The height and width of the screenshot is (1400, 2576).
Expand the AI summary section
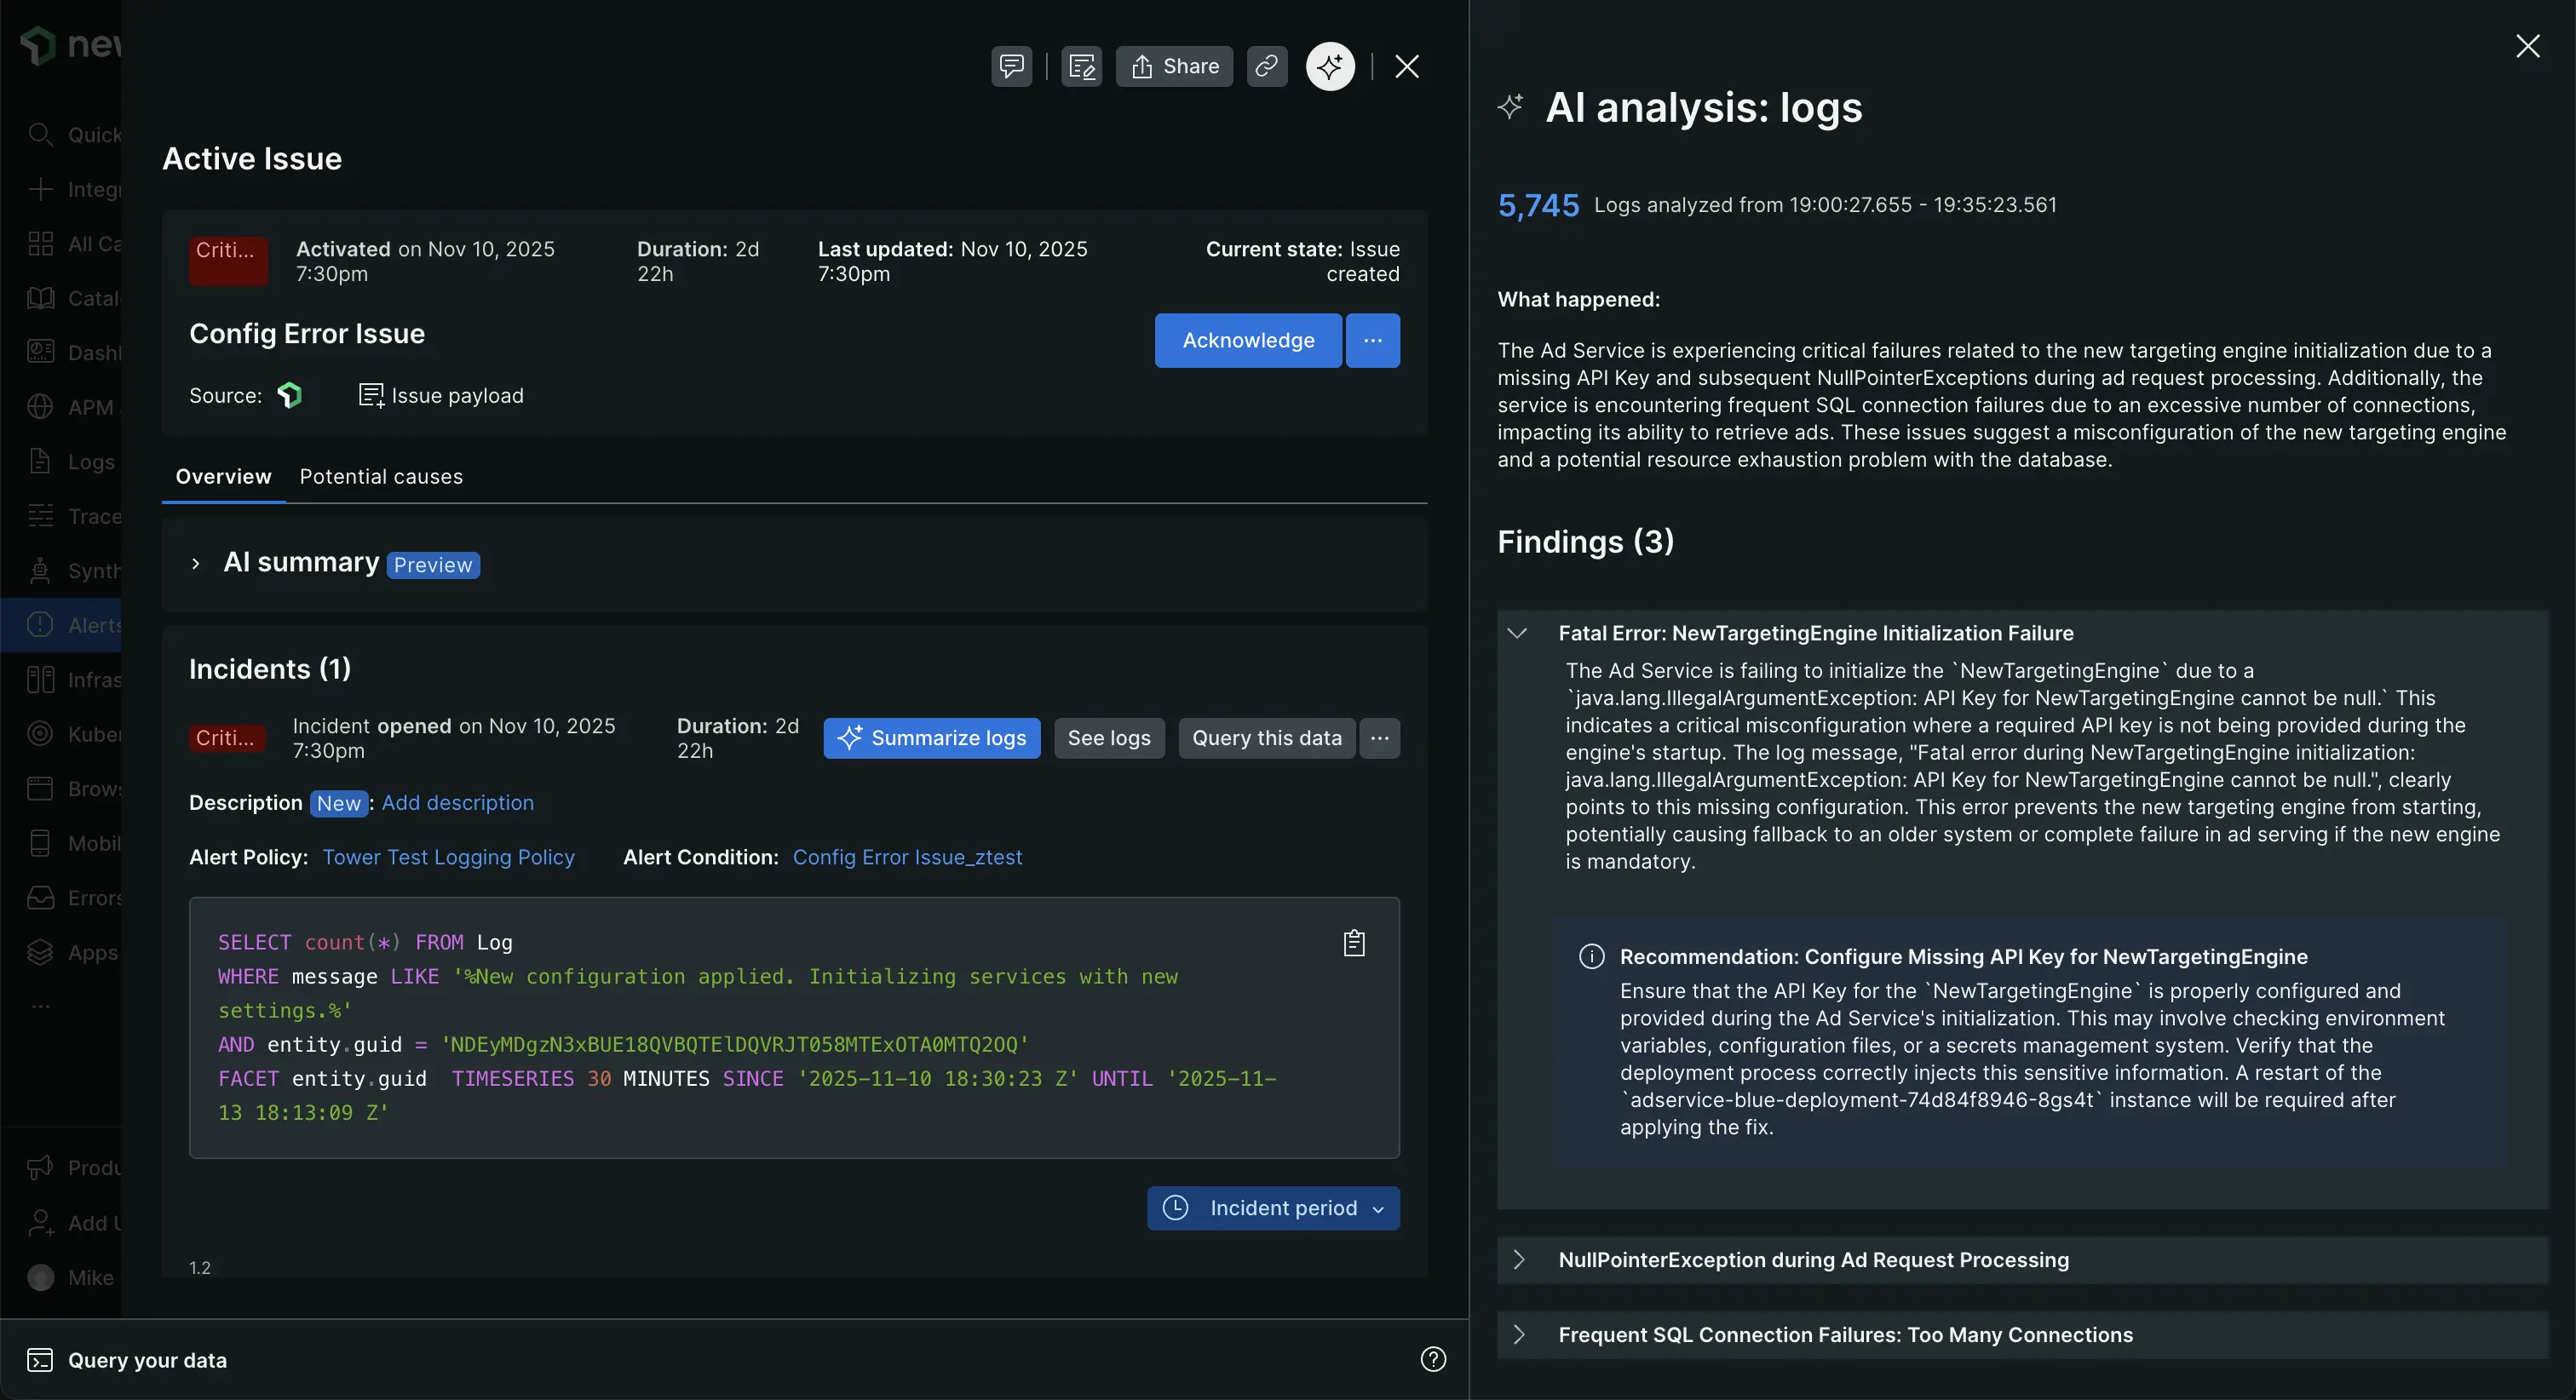tap(196, 563)
